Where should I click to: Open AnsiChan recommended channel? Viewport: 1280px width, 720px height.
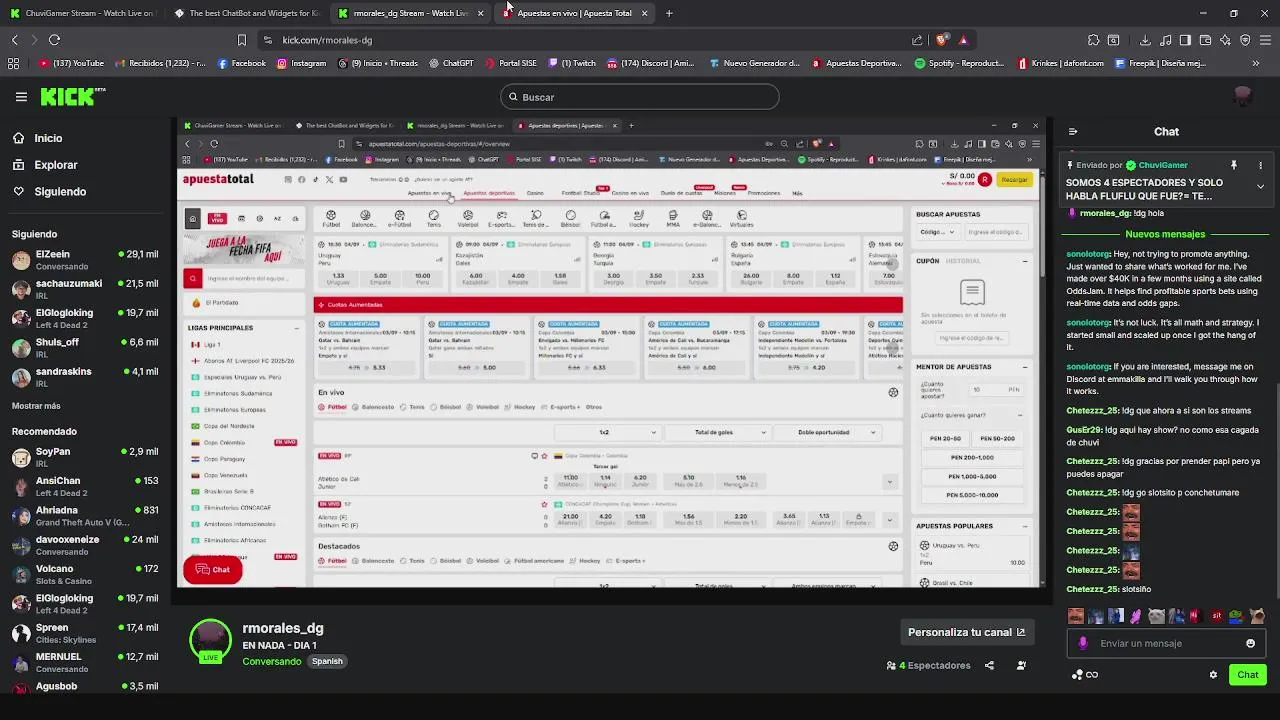(x=85, y=486)
